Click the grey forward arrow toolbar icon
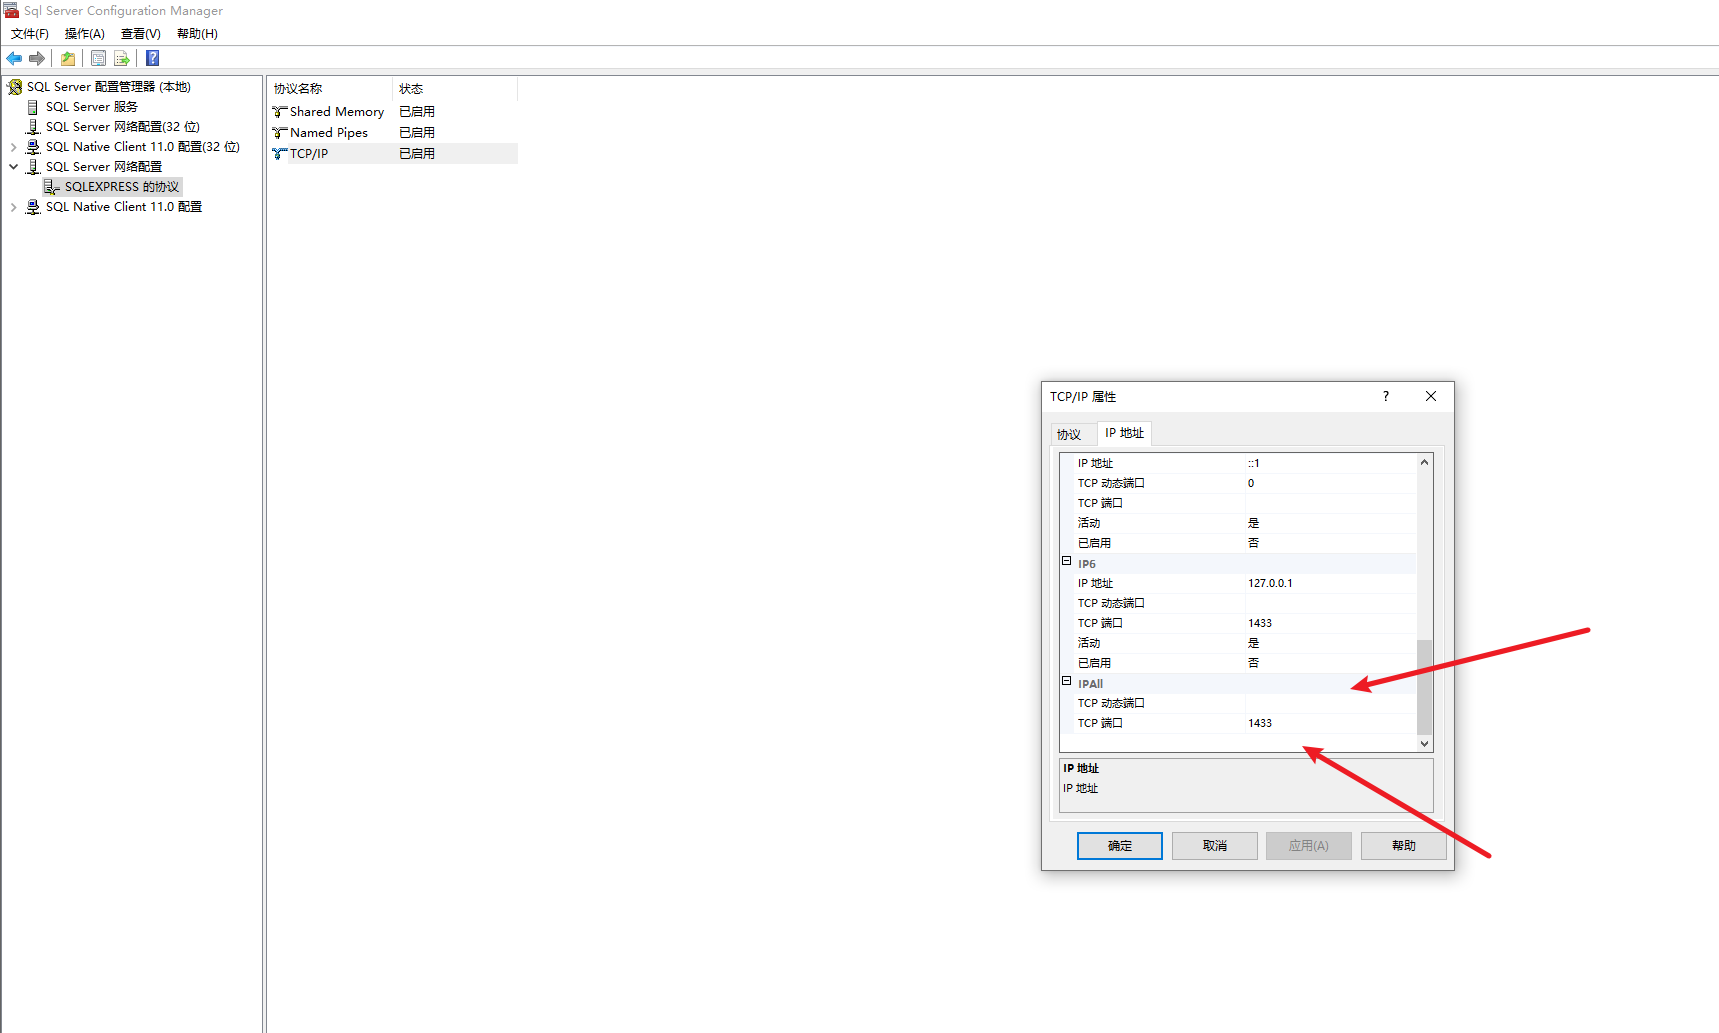 37,58
